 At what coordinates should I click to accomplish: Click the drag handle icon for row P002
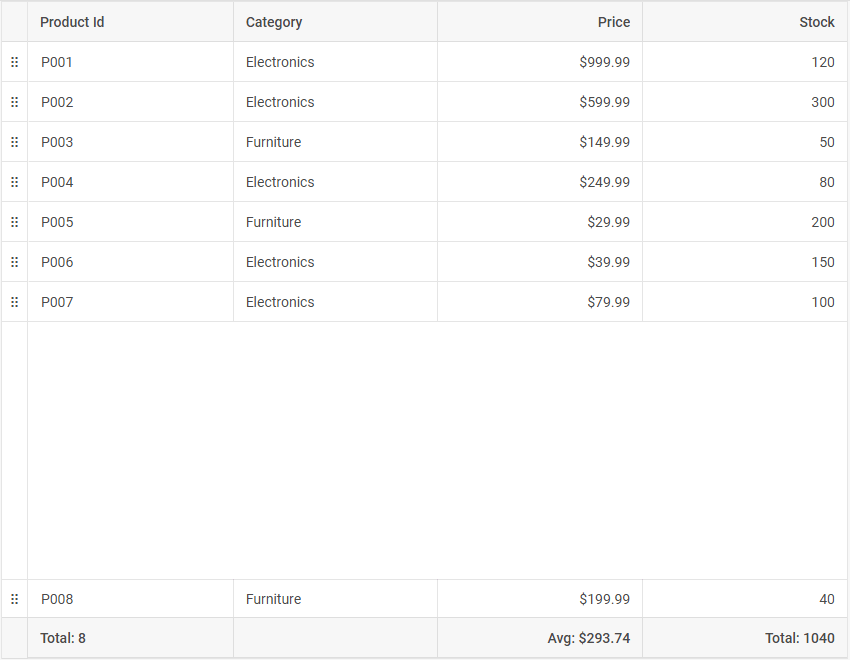click(14, 102)
